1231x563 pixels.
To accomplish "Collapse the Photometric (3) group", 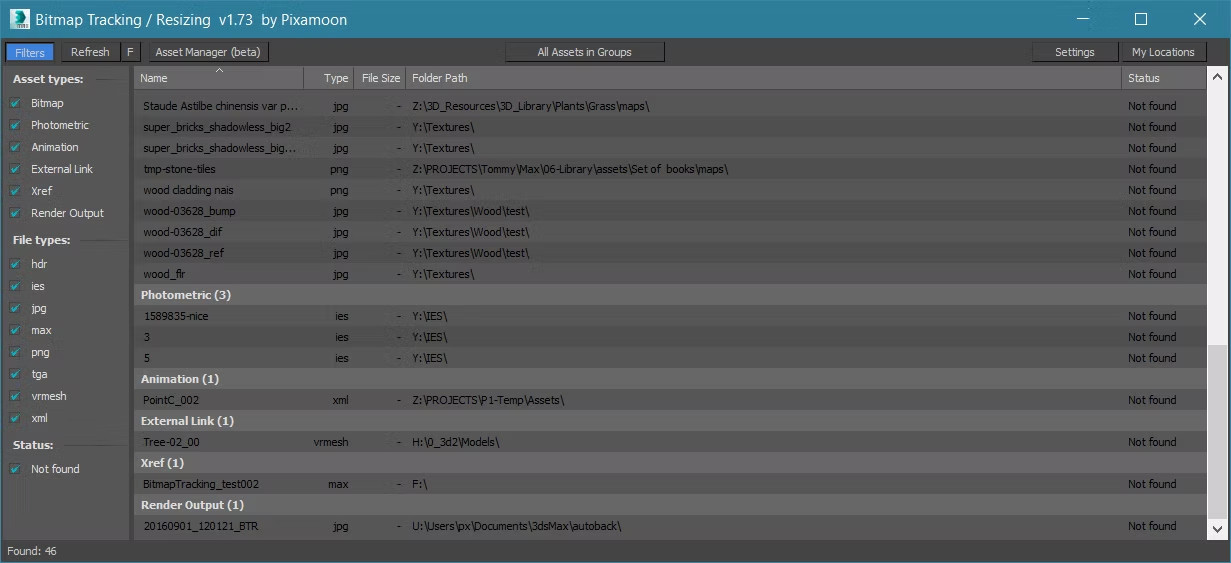I will (670, 295).
